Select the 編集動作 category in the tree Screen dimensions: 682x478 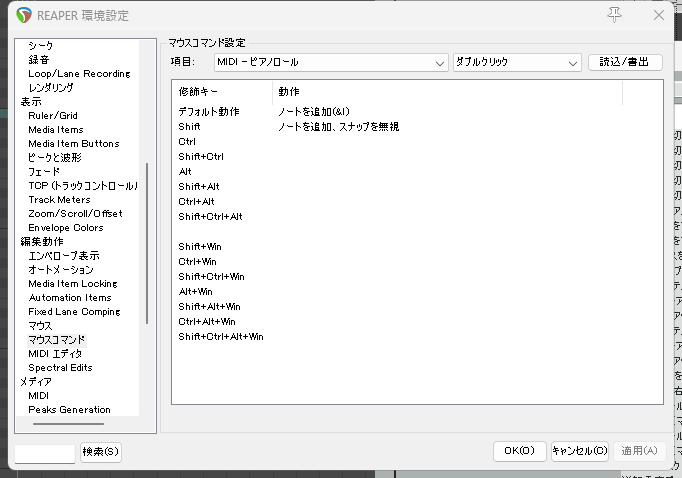tap(42, 241)
